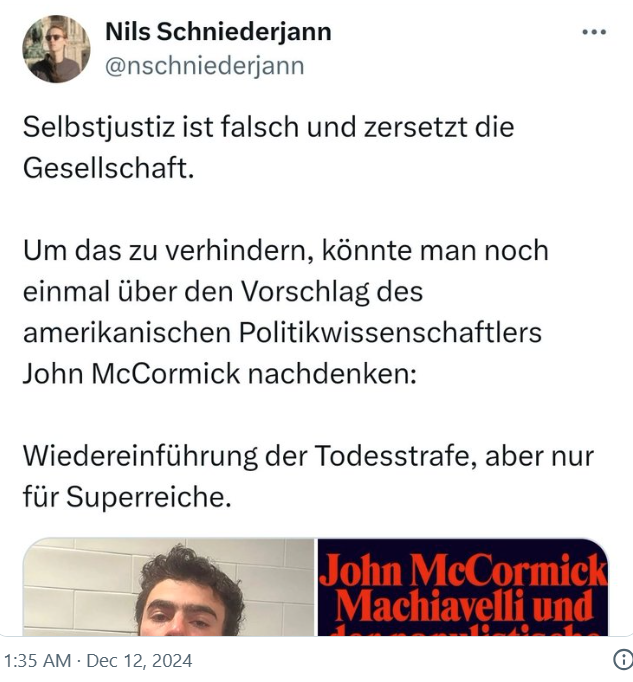The image size is (633, 682).
Task: Click the line 'Wiedereinführung der Todesstrafe'
Action: [x=308, y=456]
